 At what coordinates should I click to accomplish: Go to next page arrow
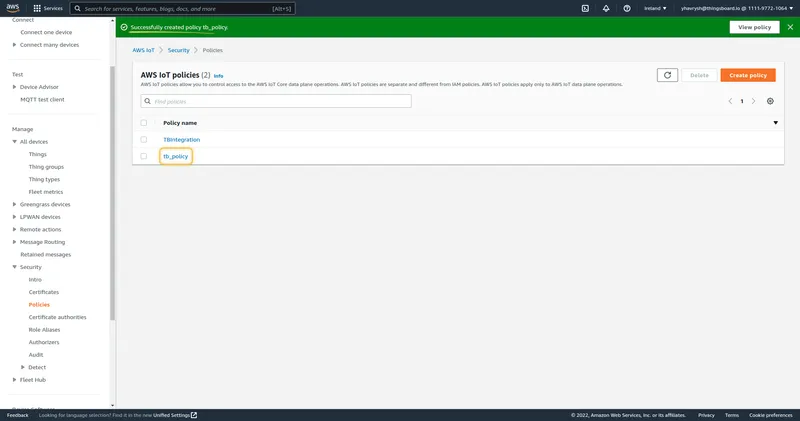[x=753, y=101]
